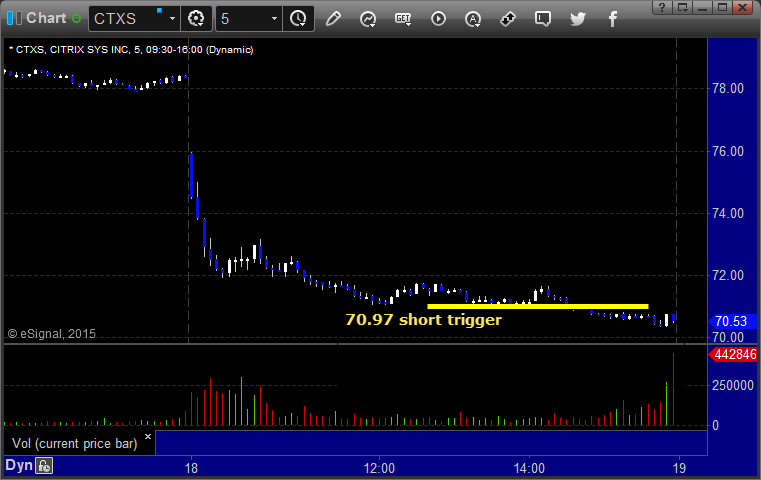The width and height of the screenshot is (761, 480).
Task: Open the symbol settings gear menu
Action: tap(196, 19)
